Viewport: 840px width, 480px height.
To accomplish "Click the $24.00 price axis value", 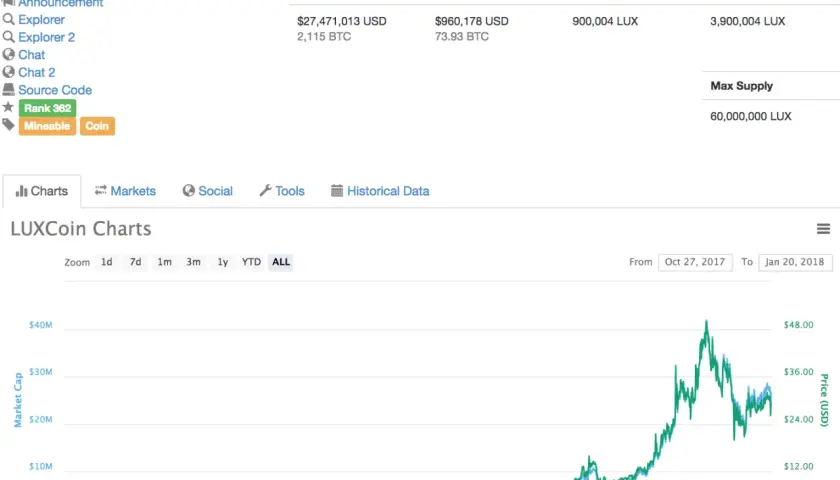I will (x=799, y=419).
